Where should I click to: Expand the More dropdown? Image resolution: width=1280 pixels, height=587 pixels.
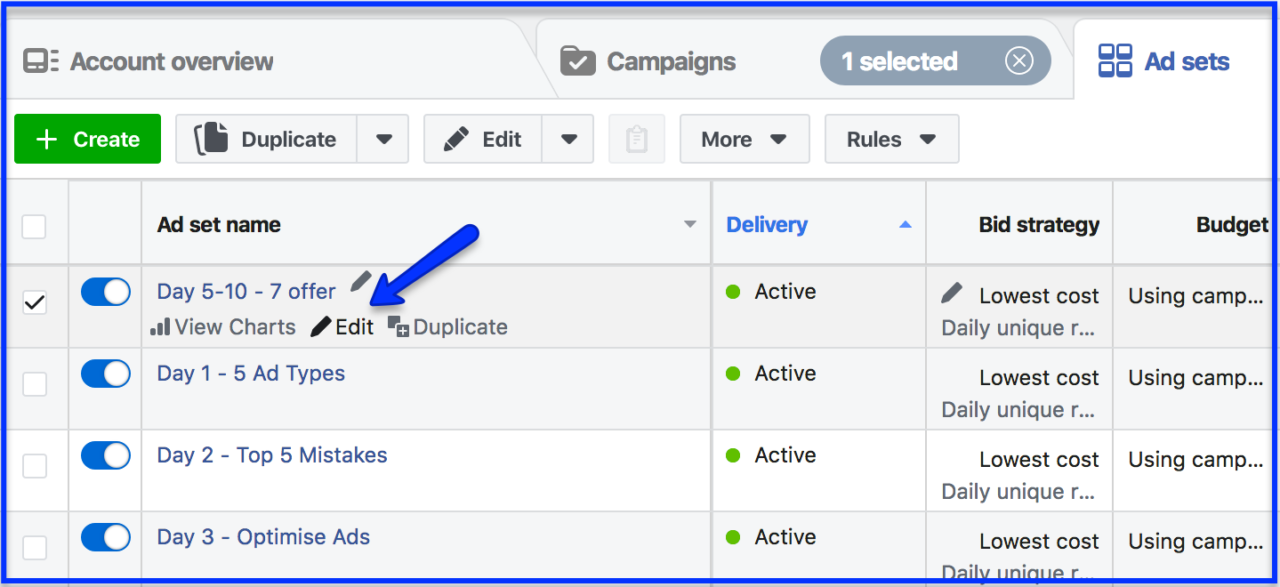(744, 139)
